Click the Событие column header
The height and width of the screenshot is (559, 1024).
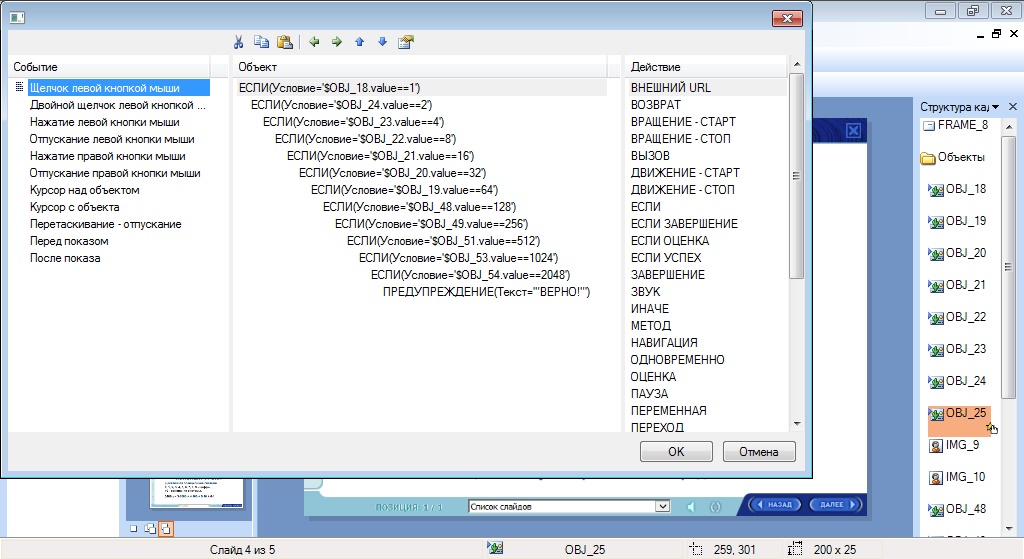[111, 67]
